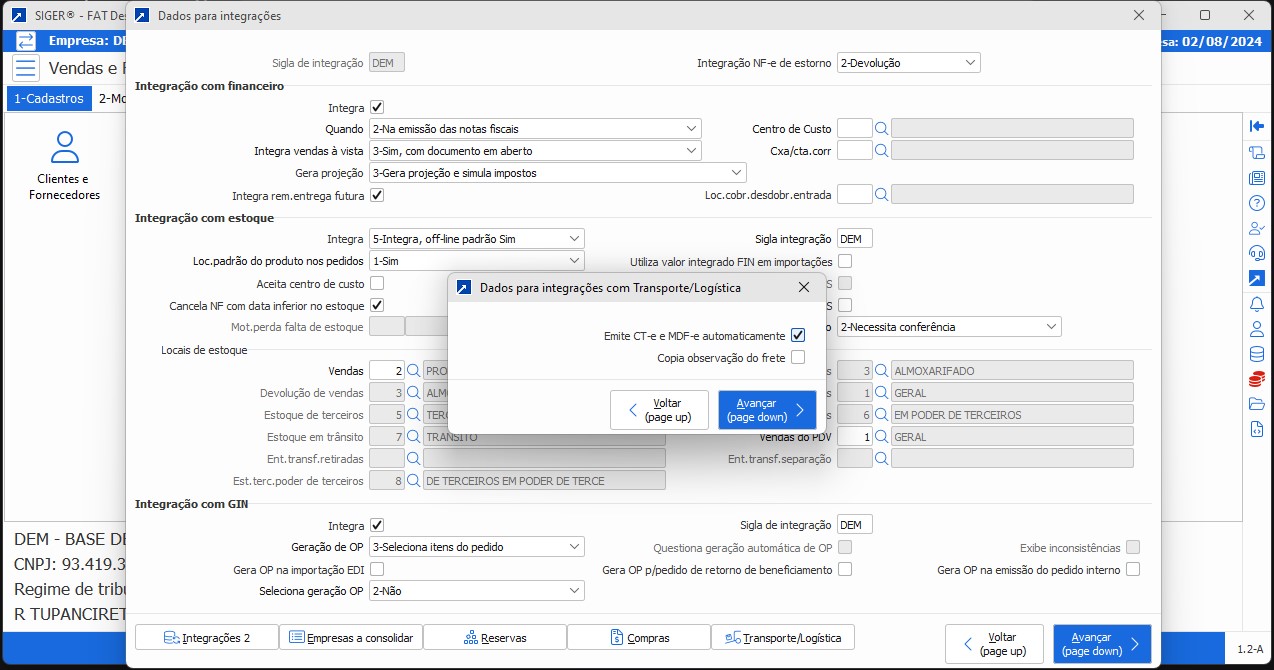Switch to the 1-Cadastros tab
This screenshot has height=670, width=1274.
click(x=48, y=99)
